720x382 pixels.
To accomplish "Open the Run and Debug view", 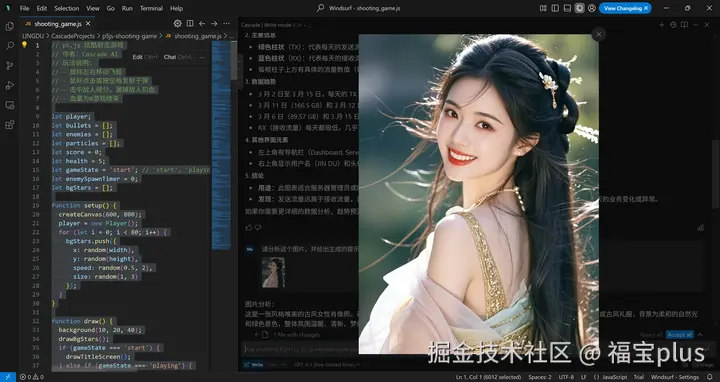I will coord(10,85).
